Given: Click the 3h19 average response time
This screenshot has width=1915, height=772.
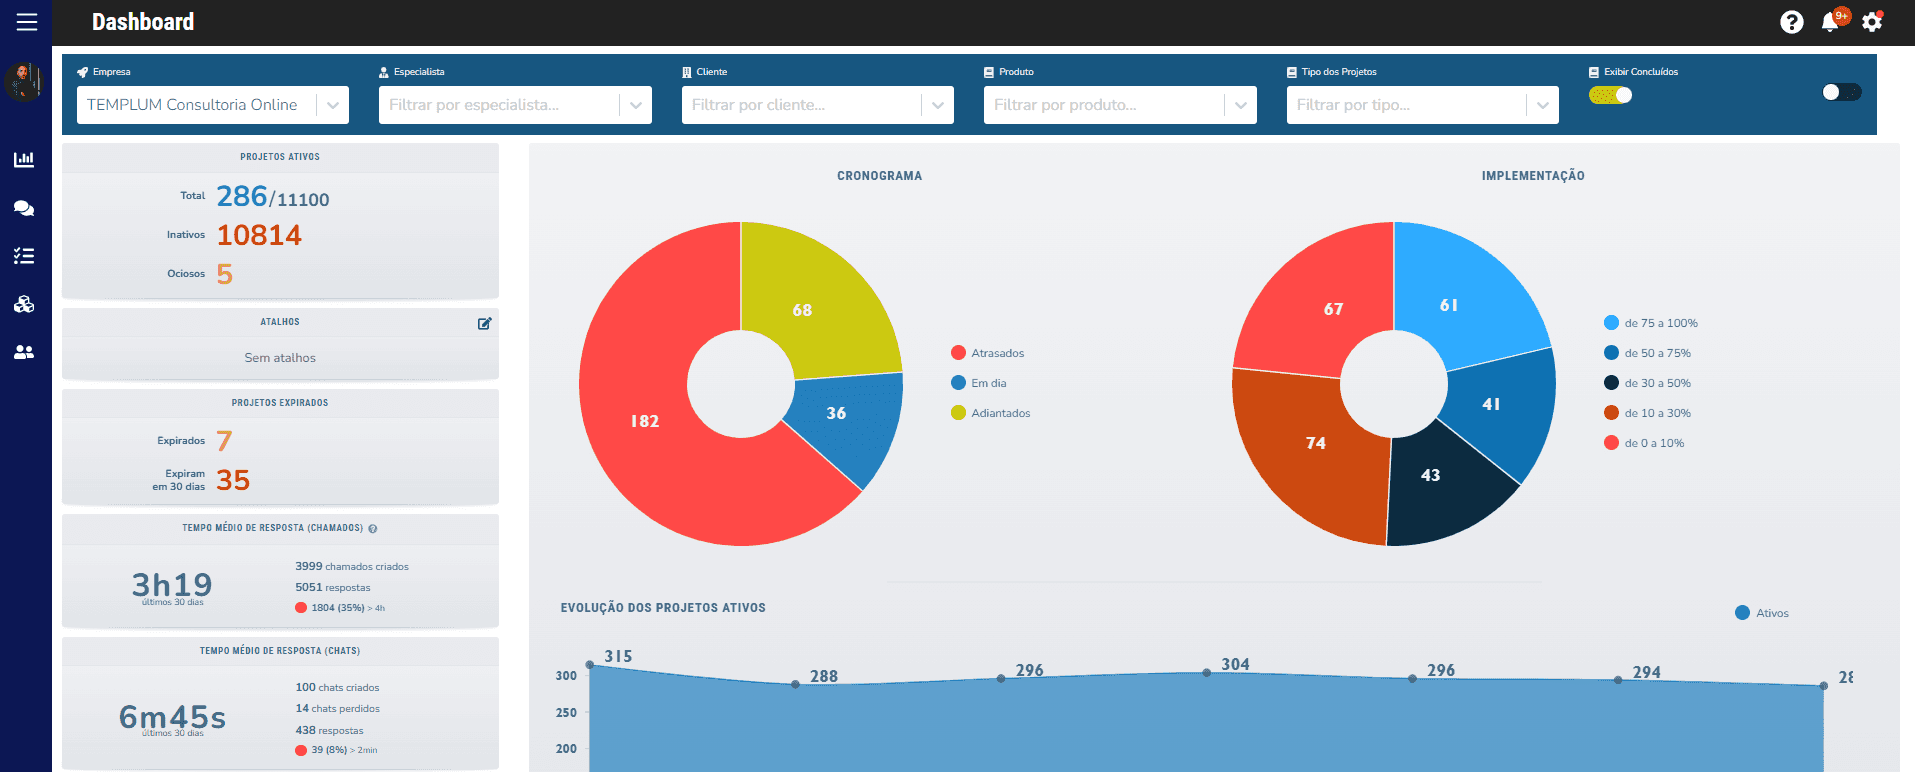Looking at the screenshot, I should [x=172, y=584].
